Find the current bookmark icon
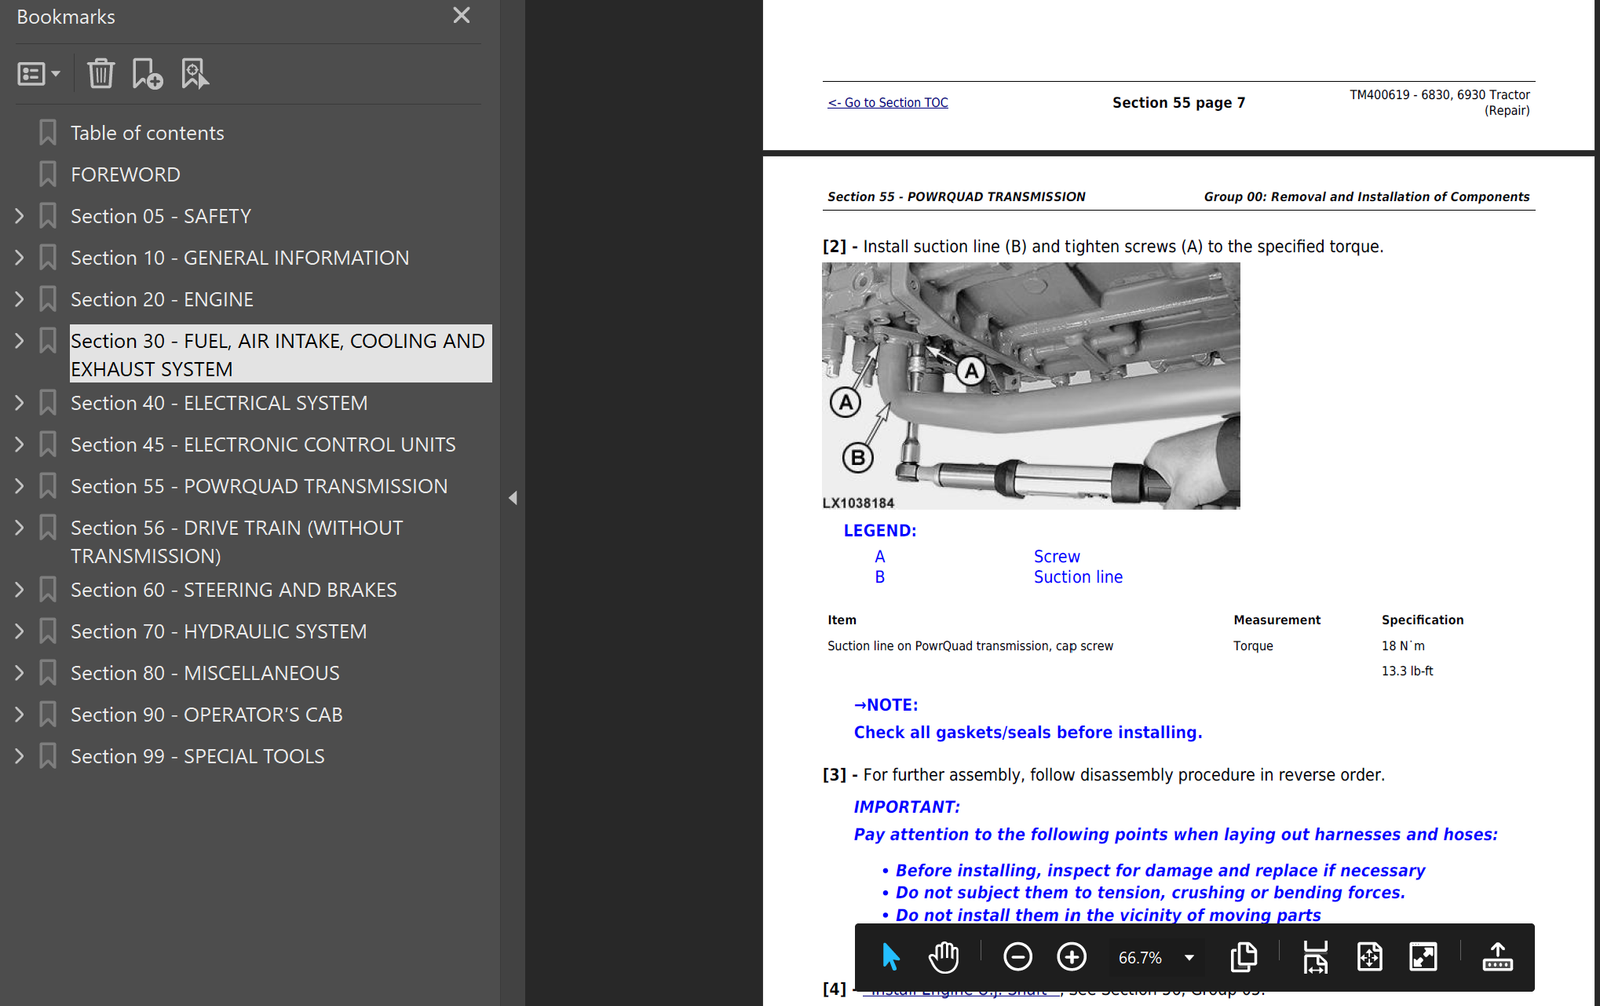The height and width of the screenshot is (1006, 1600). [x=195, y=74]
